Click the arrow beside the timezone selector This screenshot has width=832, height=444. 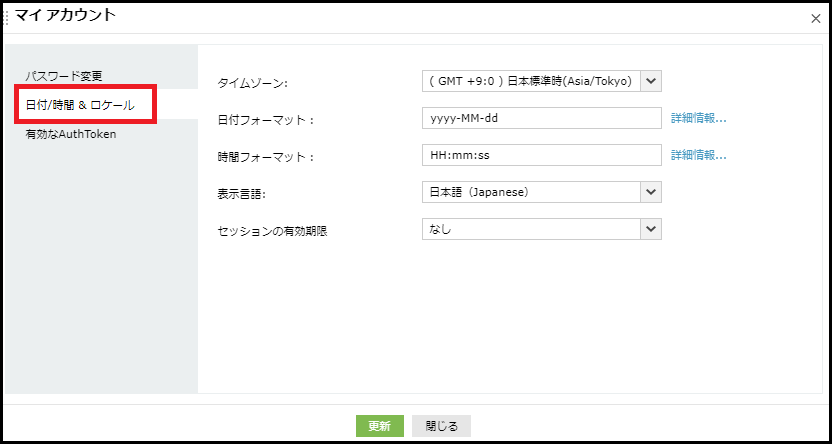(x=651, y=81)
